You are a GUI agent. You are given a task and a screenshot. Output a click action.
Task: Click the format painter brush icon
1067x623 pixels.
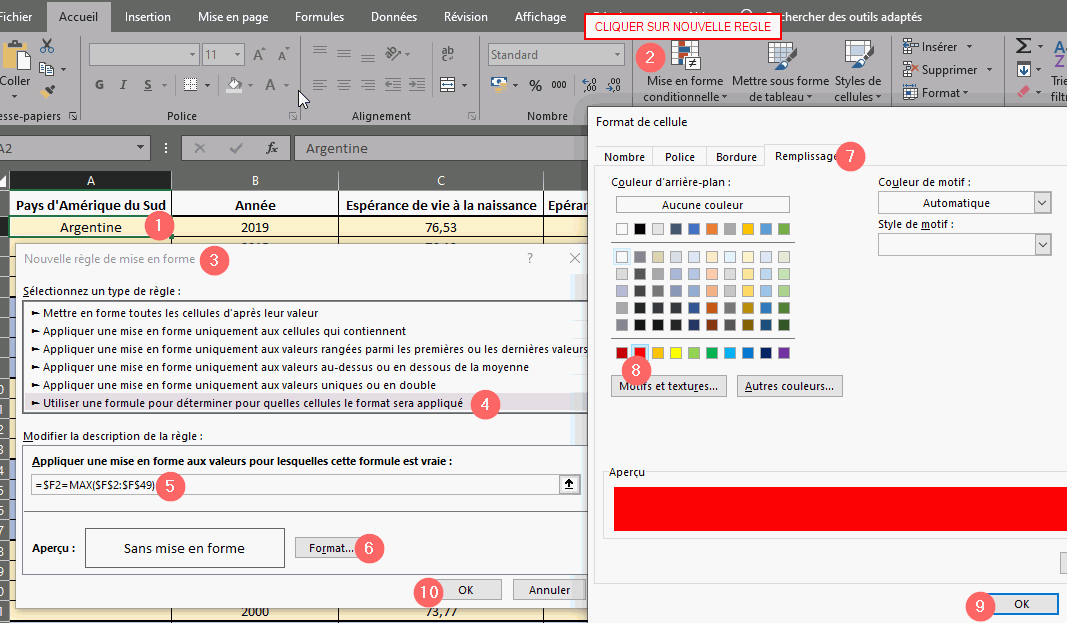47,91
